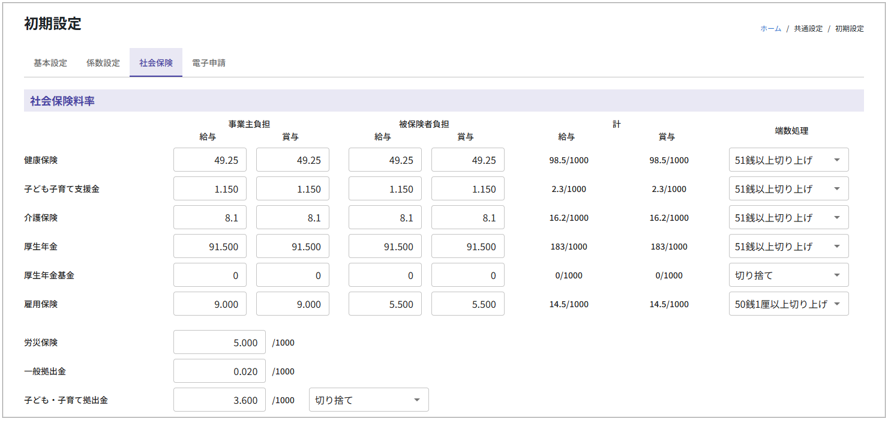This screenshot has height=421, width=889.
Task: Open 子ども子育て支援金 rounding dropdown
Action: coord(788,189)
